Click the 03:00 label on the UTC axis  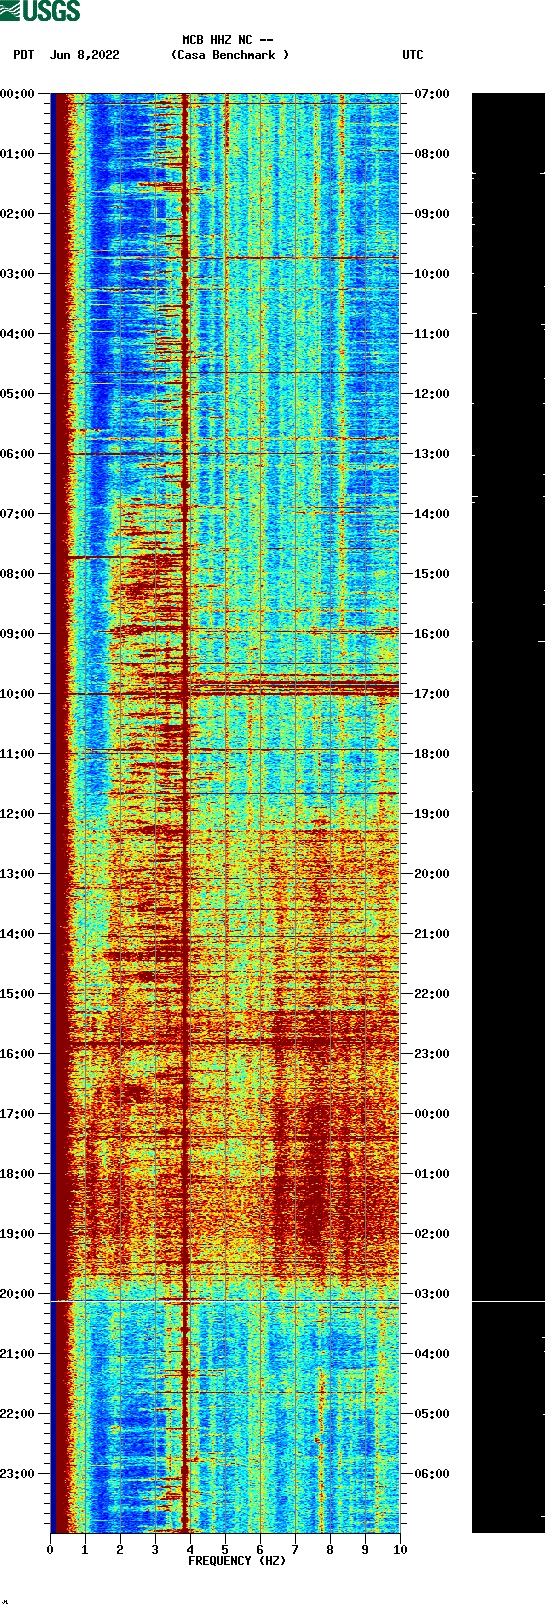pos(432,1294)
